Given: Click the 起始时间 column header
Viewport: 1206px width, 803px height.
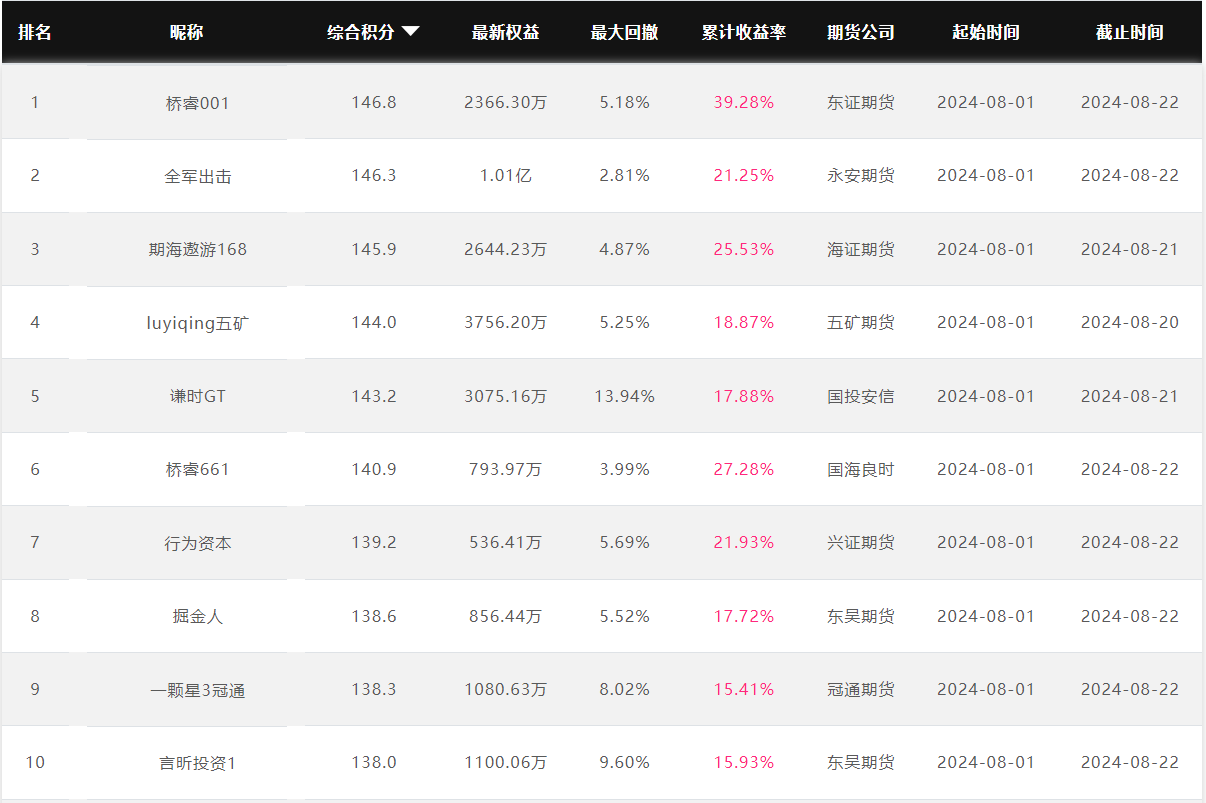Looking at the screenshot, I should coord(986,32).
